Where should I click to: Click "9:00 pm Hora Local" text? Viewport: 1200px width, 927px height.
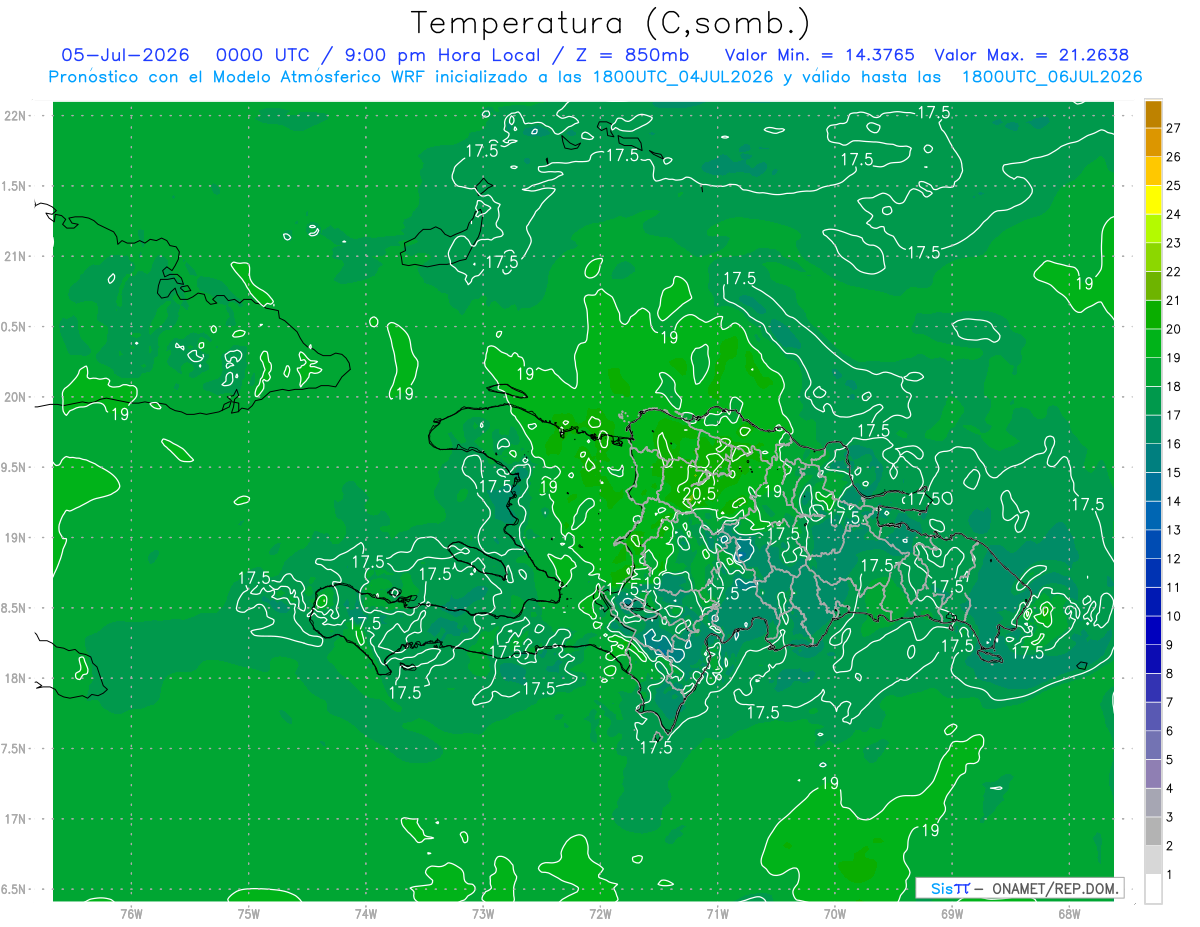(x=441, y=55)
